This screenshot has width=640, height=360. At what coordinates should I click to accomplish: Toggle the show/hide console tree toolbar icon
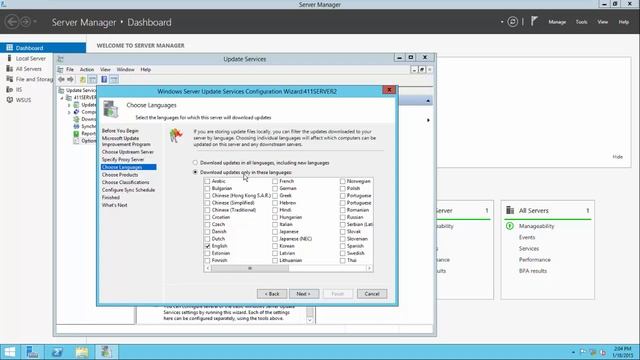click(93, 79)
